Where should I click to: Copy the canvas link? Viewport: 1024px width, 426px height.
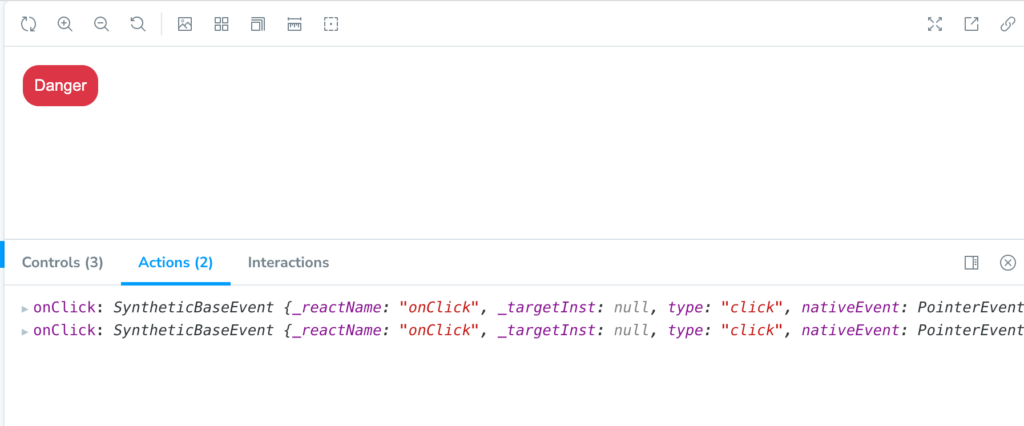click(x=1008, y=24)
